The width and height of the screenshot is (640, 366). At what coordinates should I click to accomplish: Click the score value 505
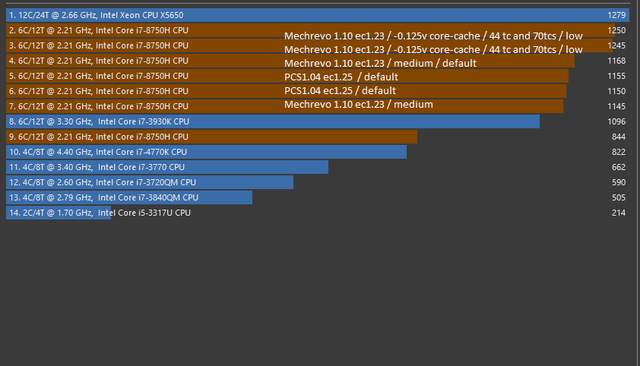click(x=618, y=197)
